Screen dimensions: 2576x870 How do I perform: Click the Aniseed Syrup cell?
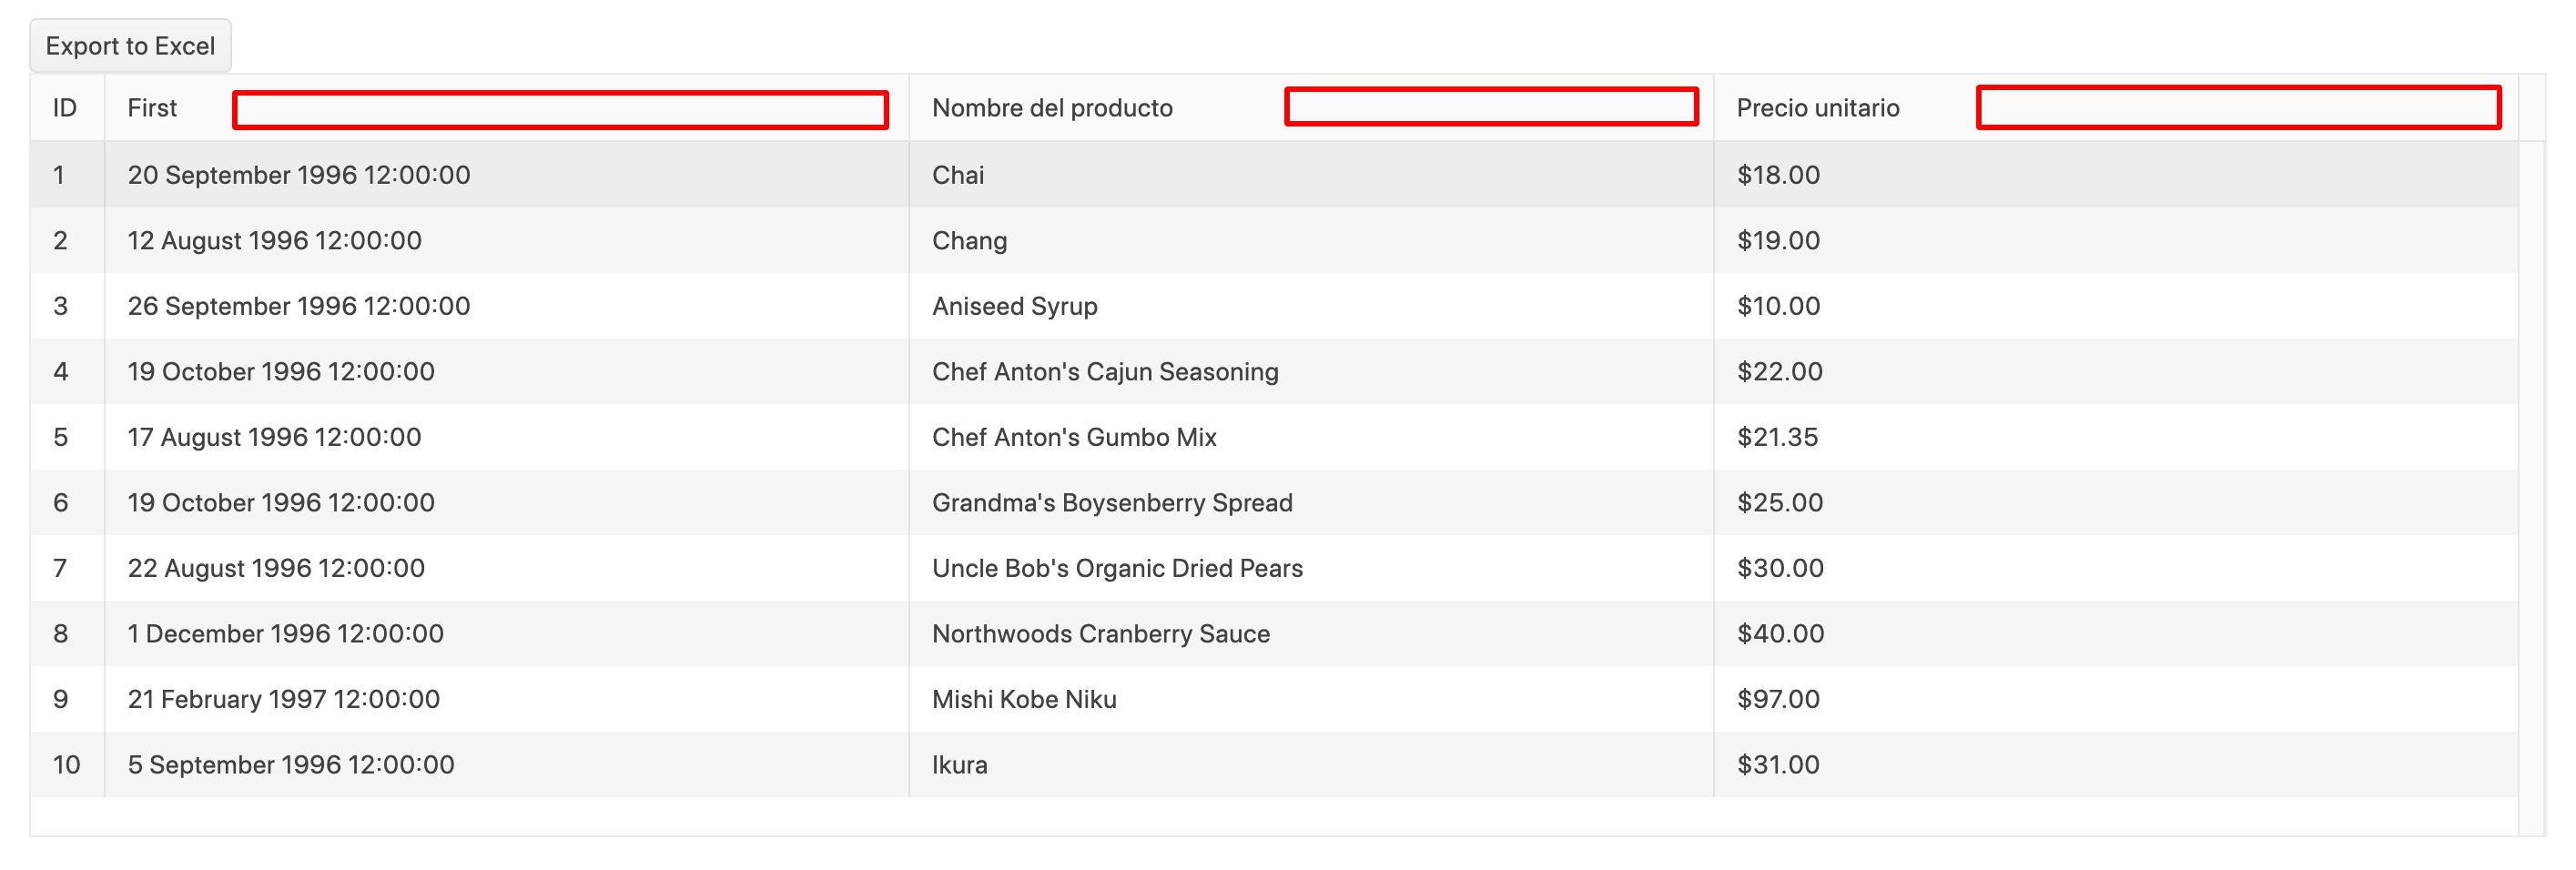tap(1014, 306)
